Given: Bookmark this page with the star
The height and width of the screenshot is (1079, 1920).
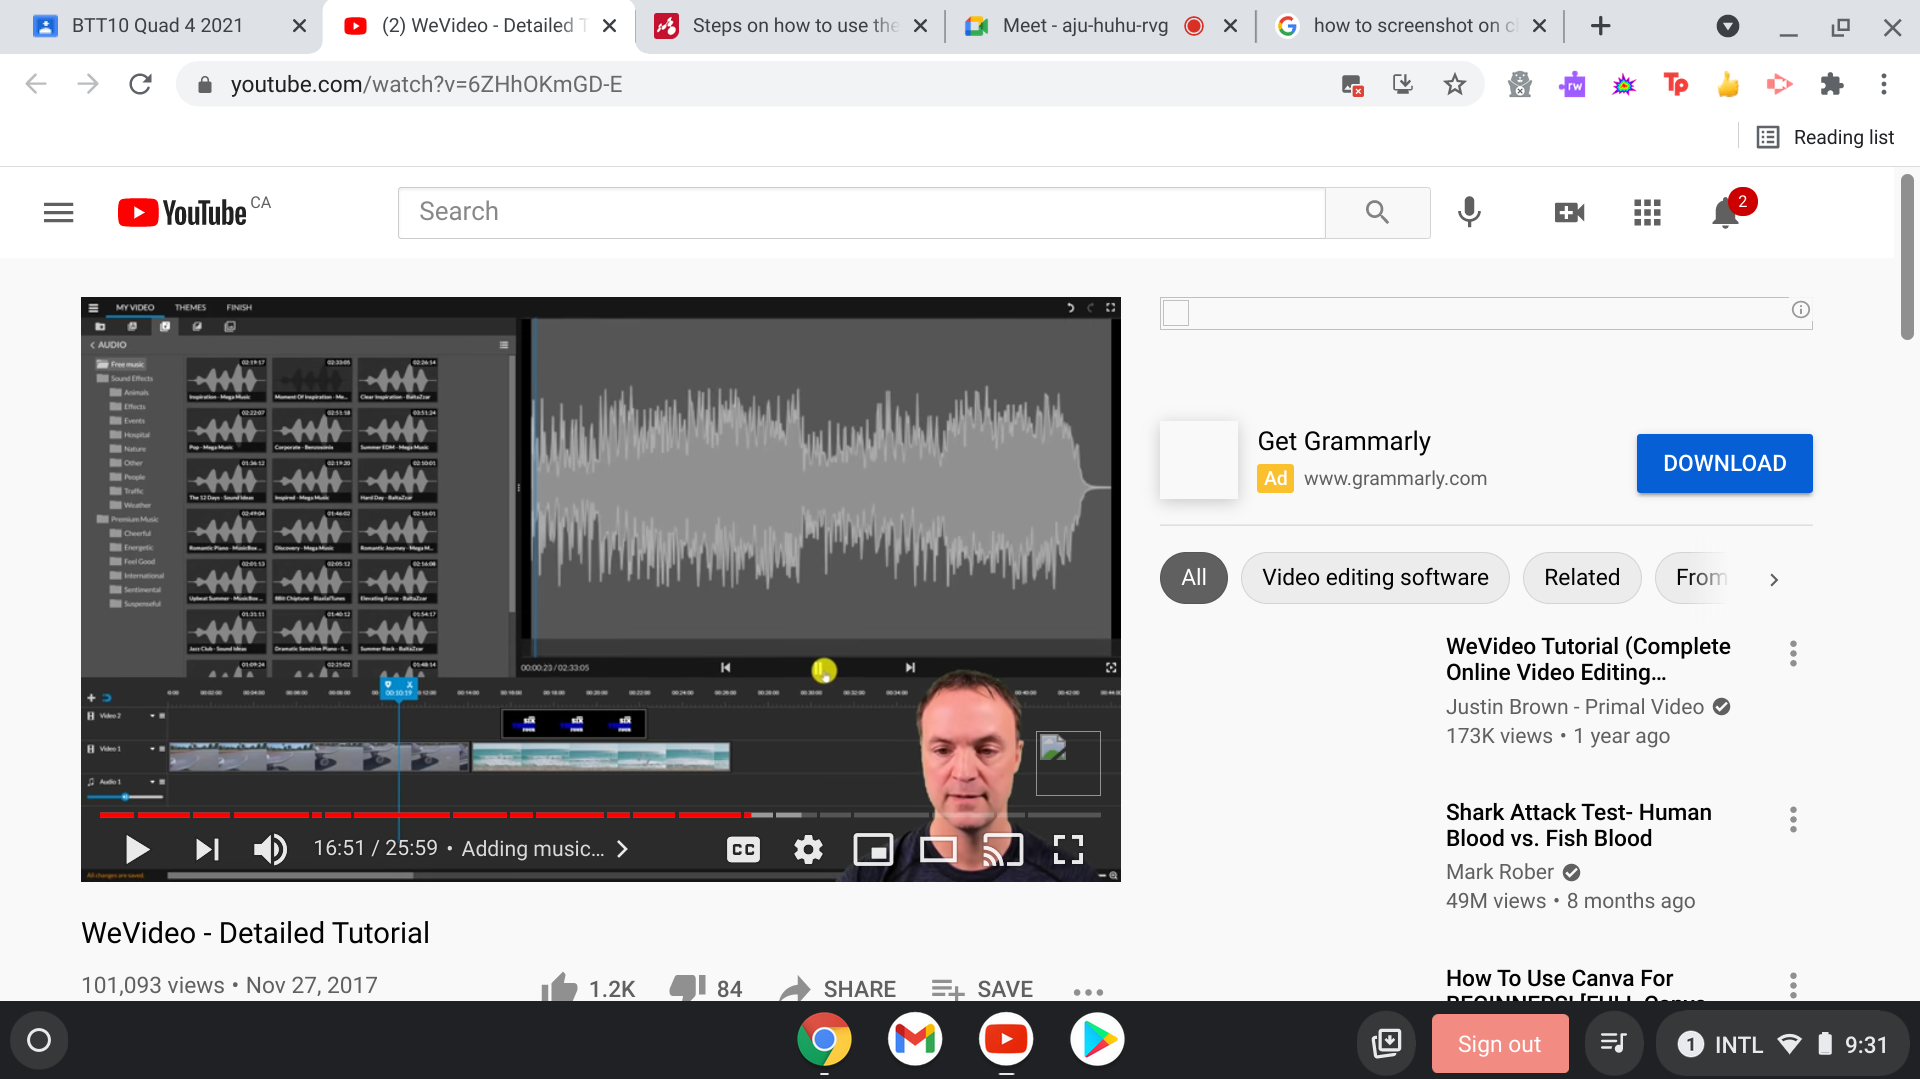Looking at the screenshot, I should (1455, 84).
